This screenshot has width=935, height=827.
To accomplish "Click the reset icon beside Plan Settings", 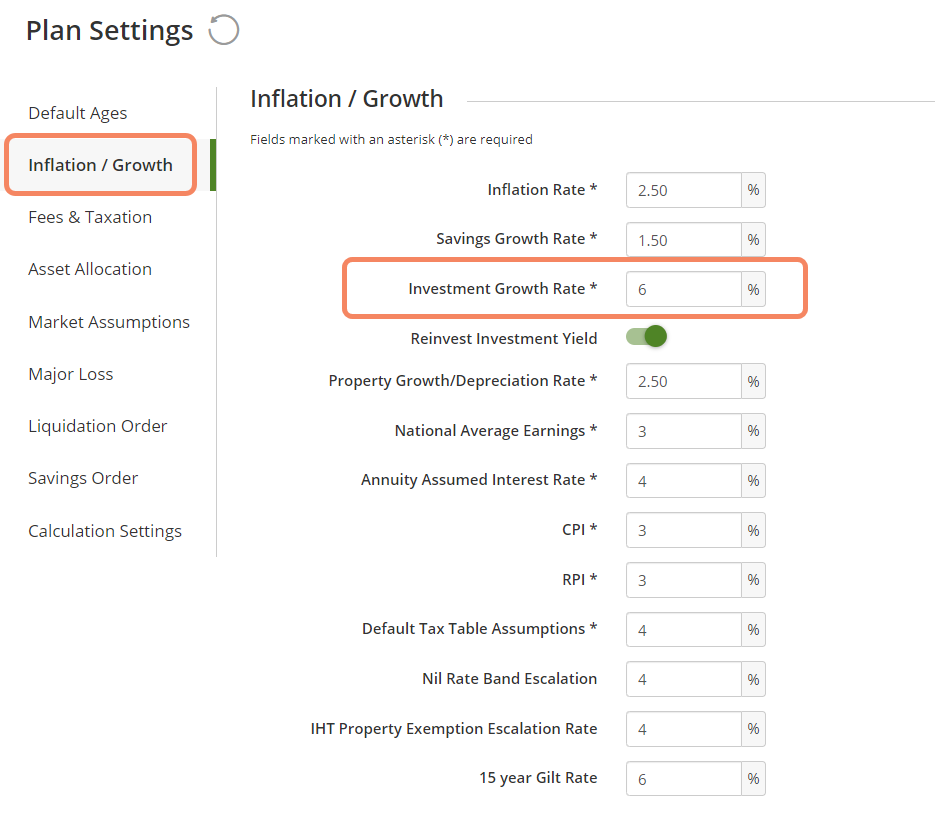I will click(224, 30).
